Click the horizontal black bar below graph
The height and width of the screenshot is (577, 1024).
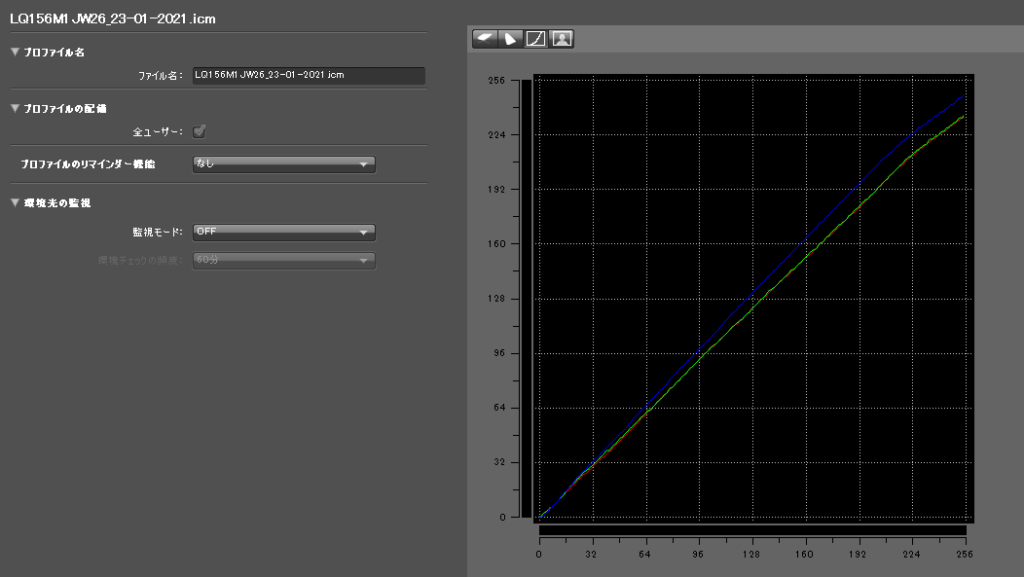(752, 530)
